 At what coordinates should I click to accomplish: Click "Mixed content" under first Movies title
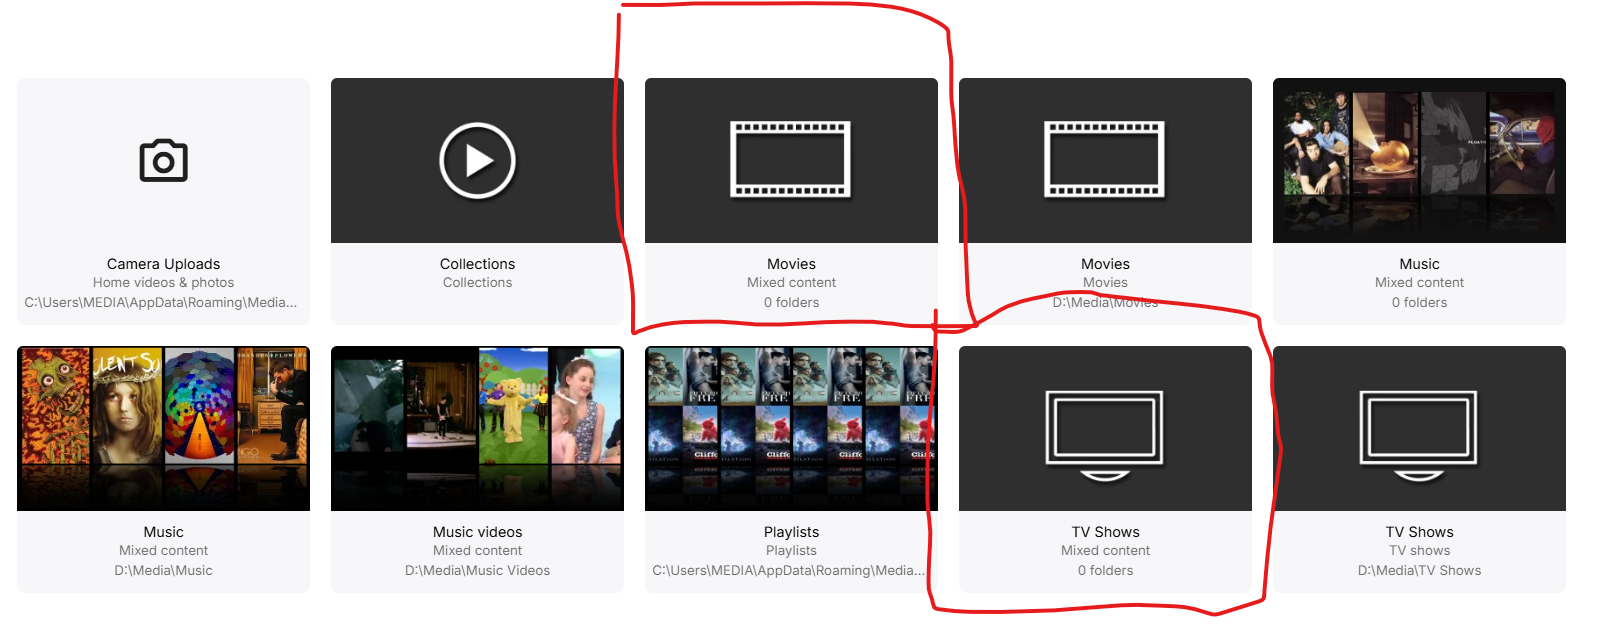pyautogui.click(x=791, y=283)
